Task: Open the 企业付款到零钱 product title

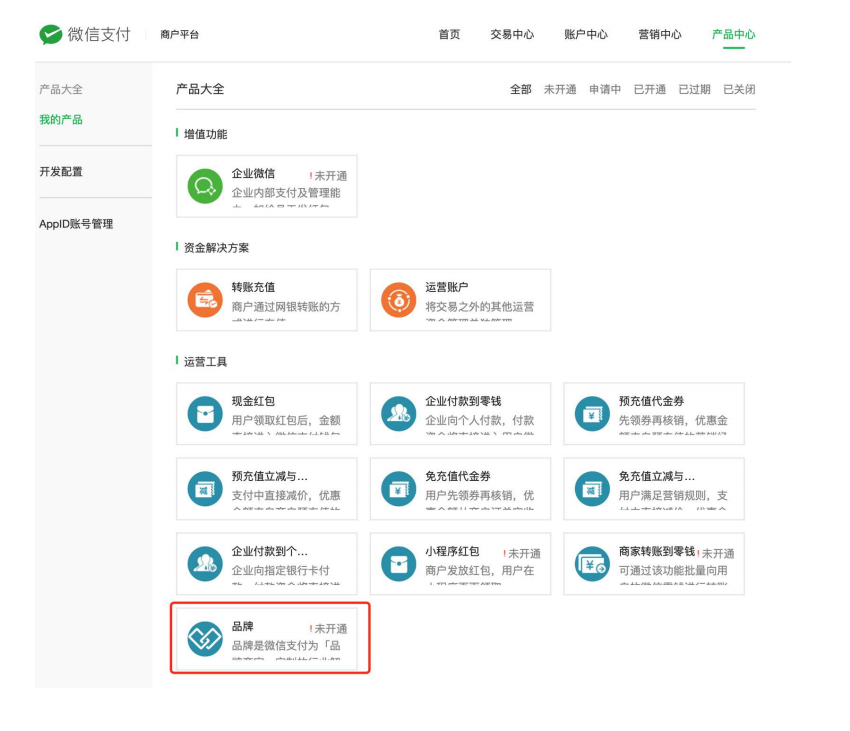Action: pos(463,401)
